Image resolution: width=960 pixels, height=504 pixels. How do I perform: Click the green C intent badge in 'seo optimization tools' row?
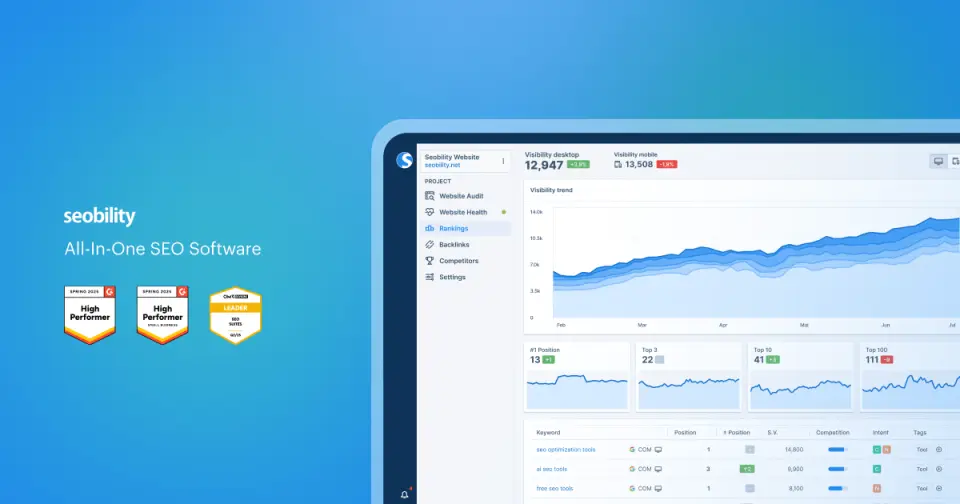(x=877, y=449)
